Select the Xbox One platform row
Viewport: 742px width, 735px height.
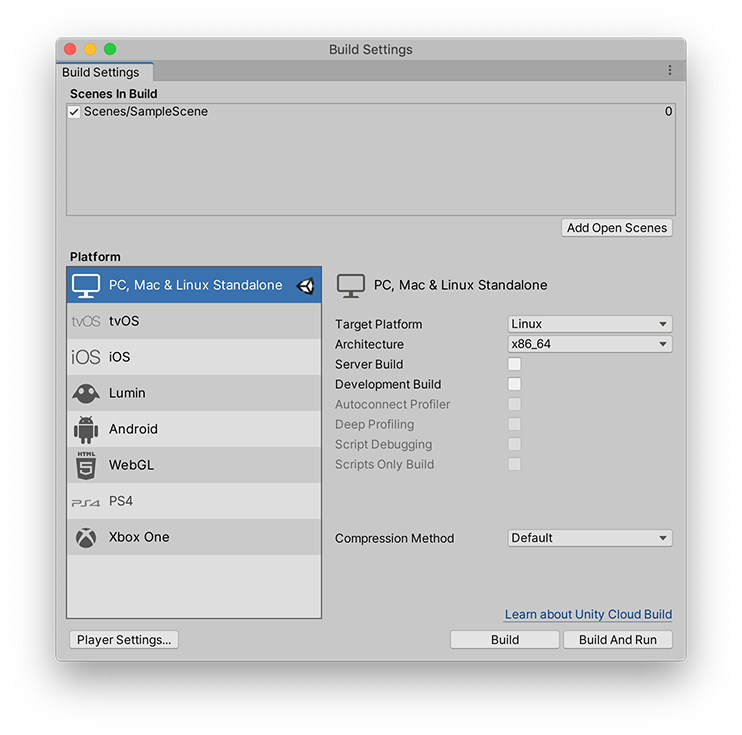[194, 537]
